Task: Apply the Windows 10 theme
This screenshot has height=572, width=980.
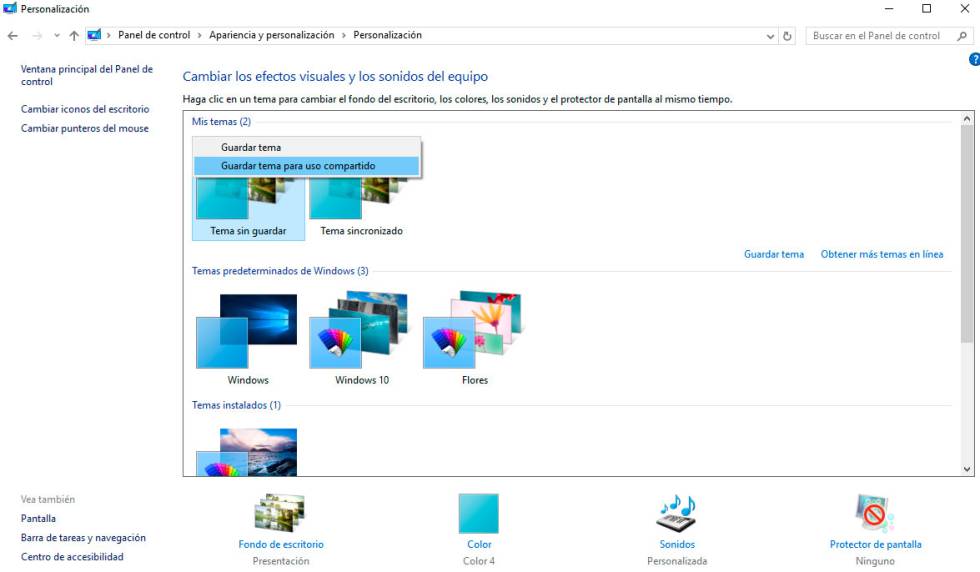Action: (x=361, y=339)
